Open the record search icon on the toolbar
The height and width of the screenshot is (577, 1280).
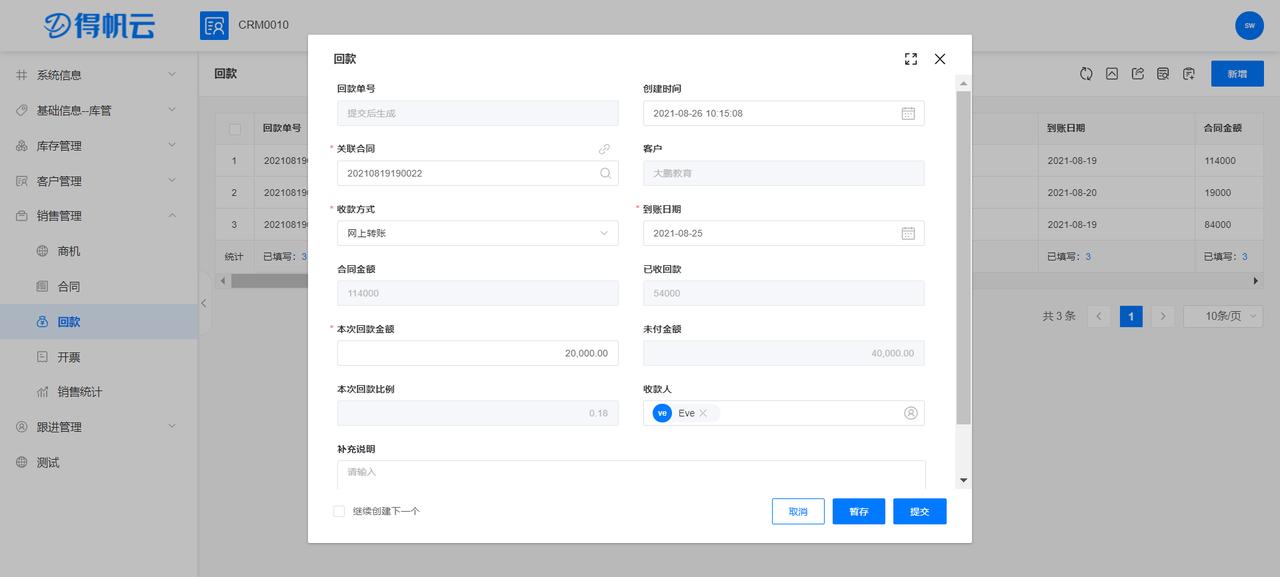pos(1162,73)
